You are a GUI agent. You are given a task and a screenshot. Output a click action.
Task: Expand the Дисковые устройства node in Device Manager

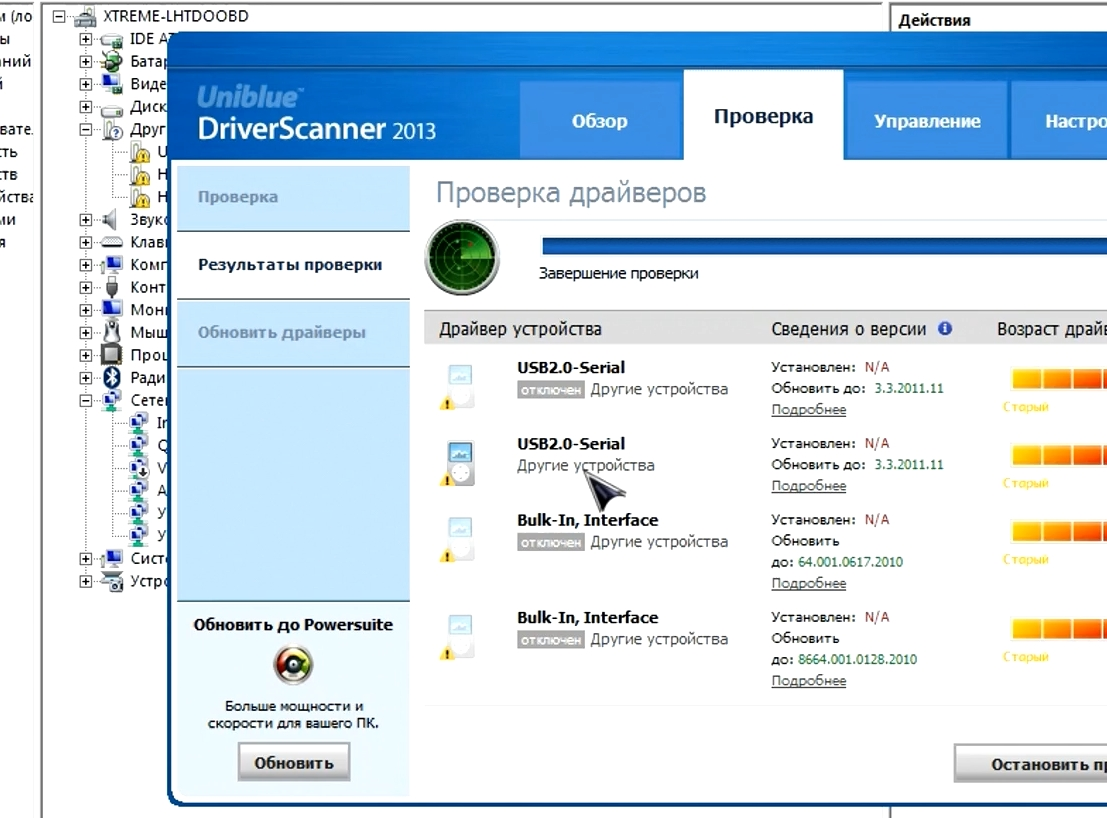[85, 107]
